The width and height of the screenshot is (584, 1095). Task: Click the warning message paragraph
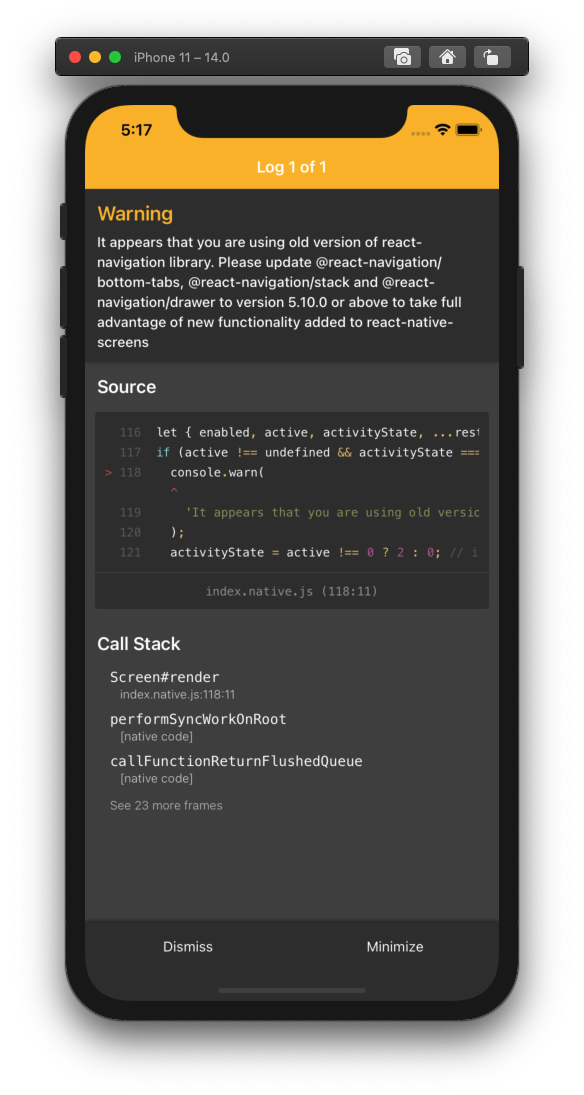tap(279, 293)
